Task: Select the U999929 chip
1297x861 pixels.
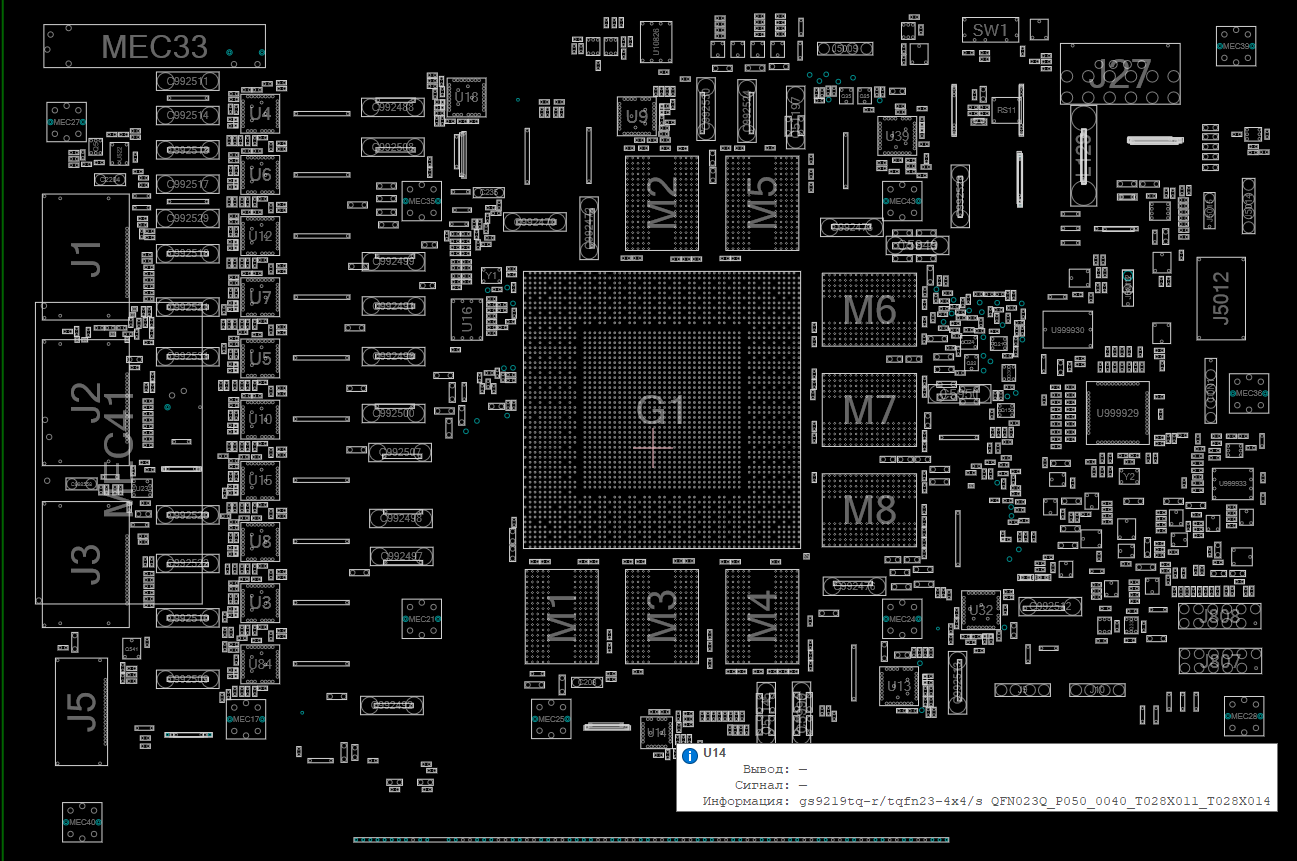Action: tap(1117, 412)
